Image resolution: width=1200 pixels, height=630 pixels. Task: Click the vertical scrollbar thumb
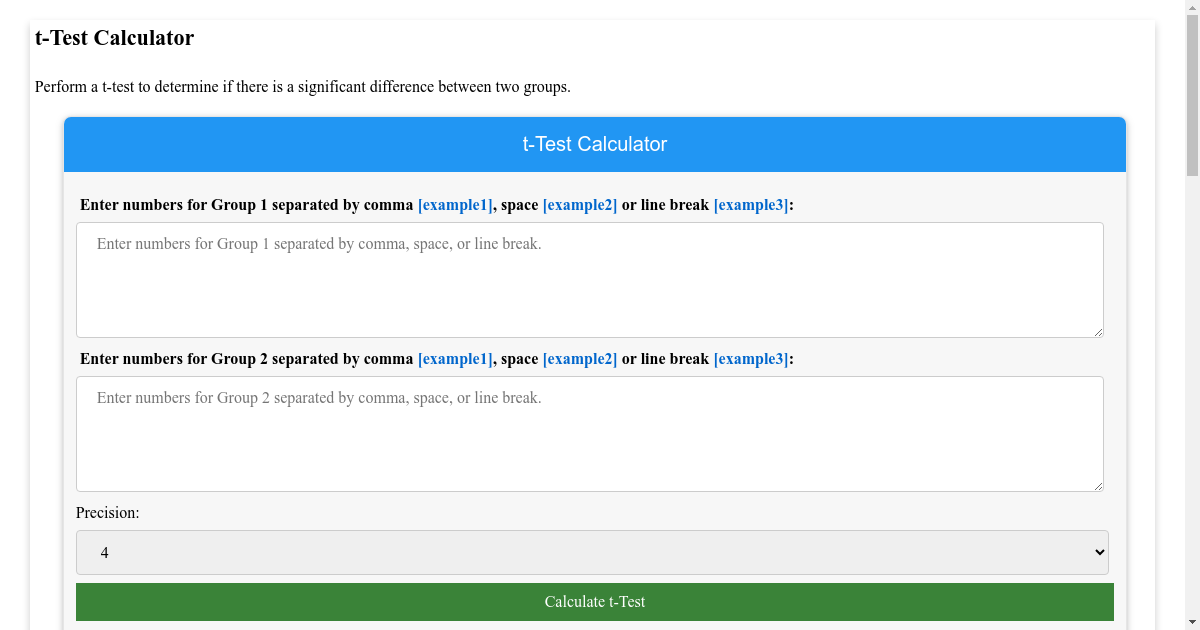1192,95
